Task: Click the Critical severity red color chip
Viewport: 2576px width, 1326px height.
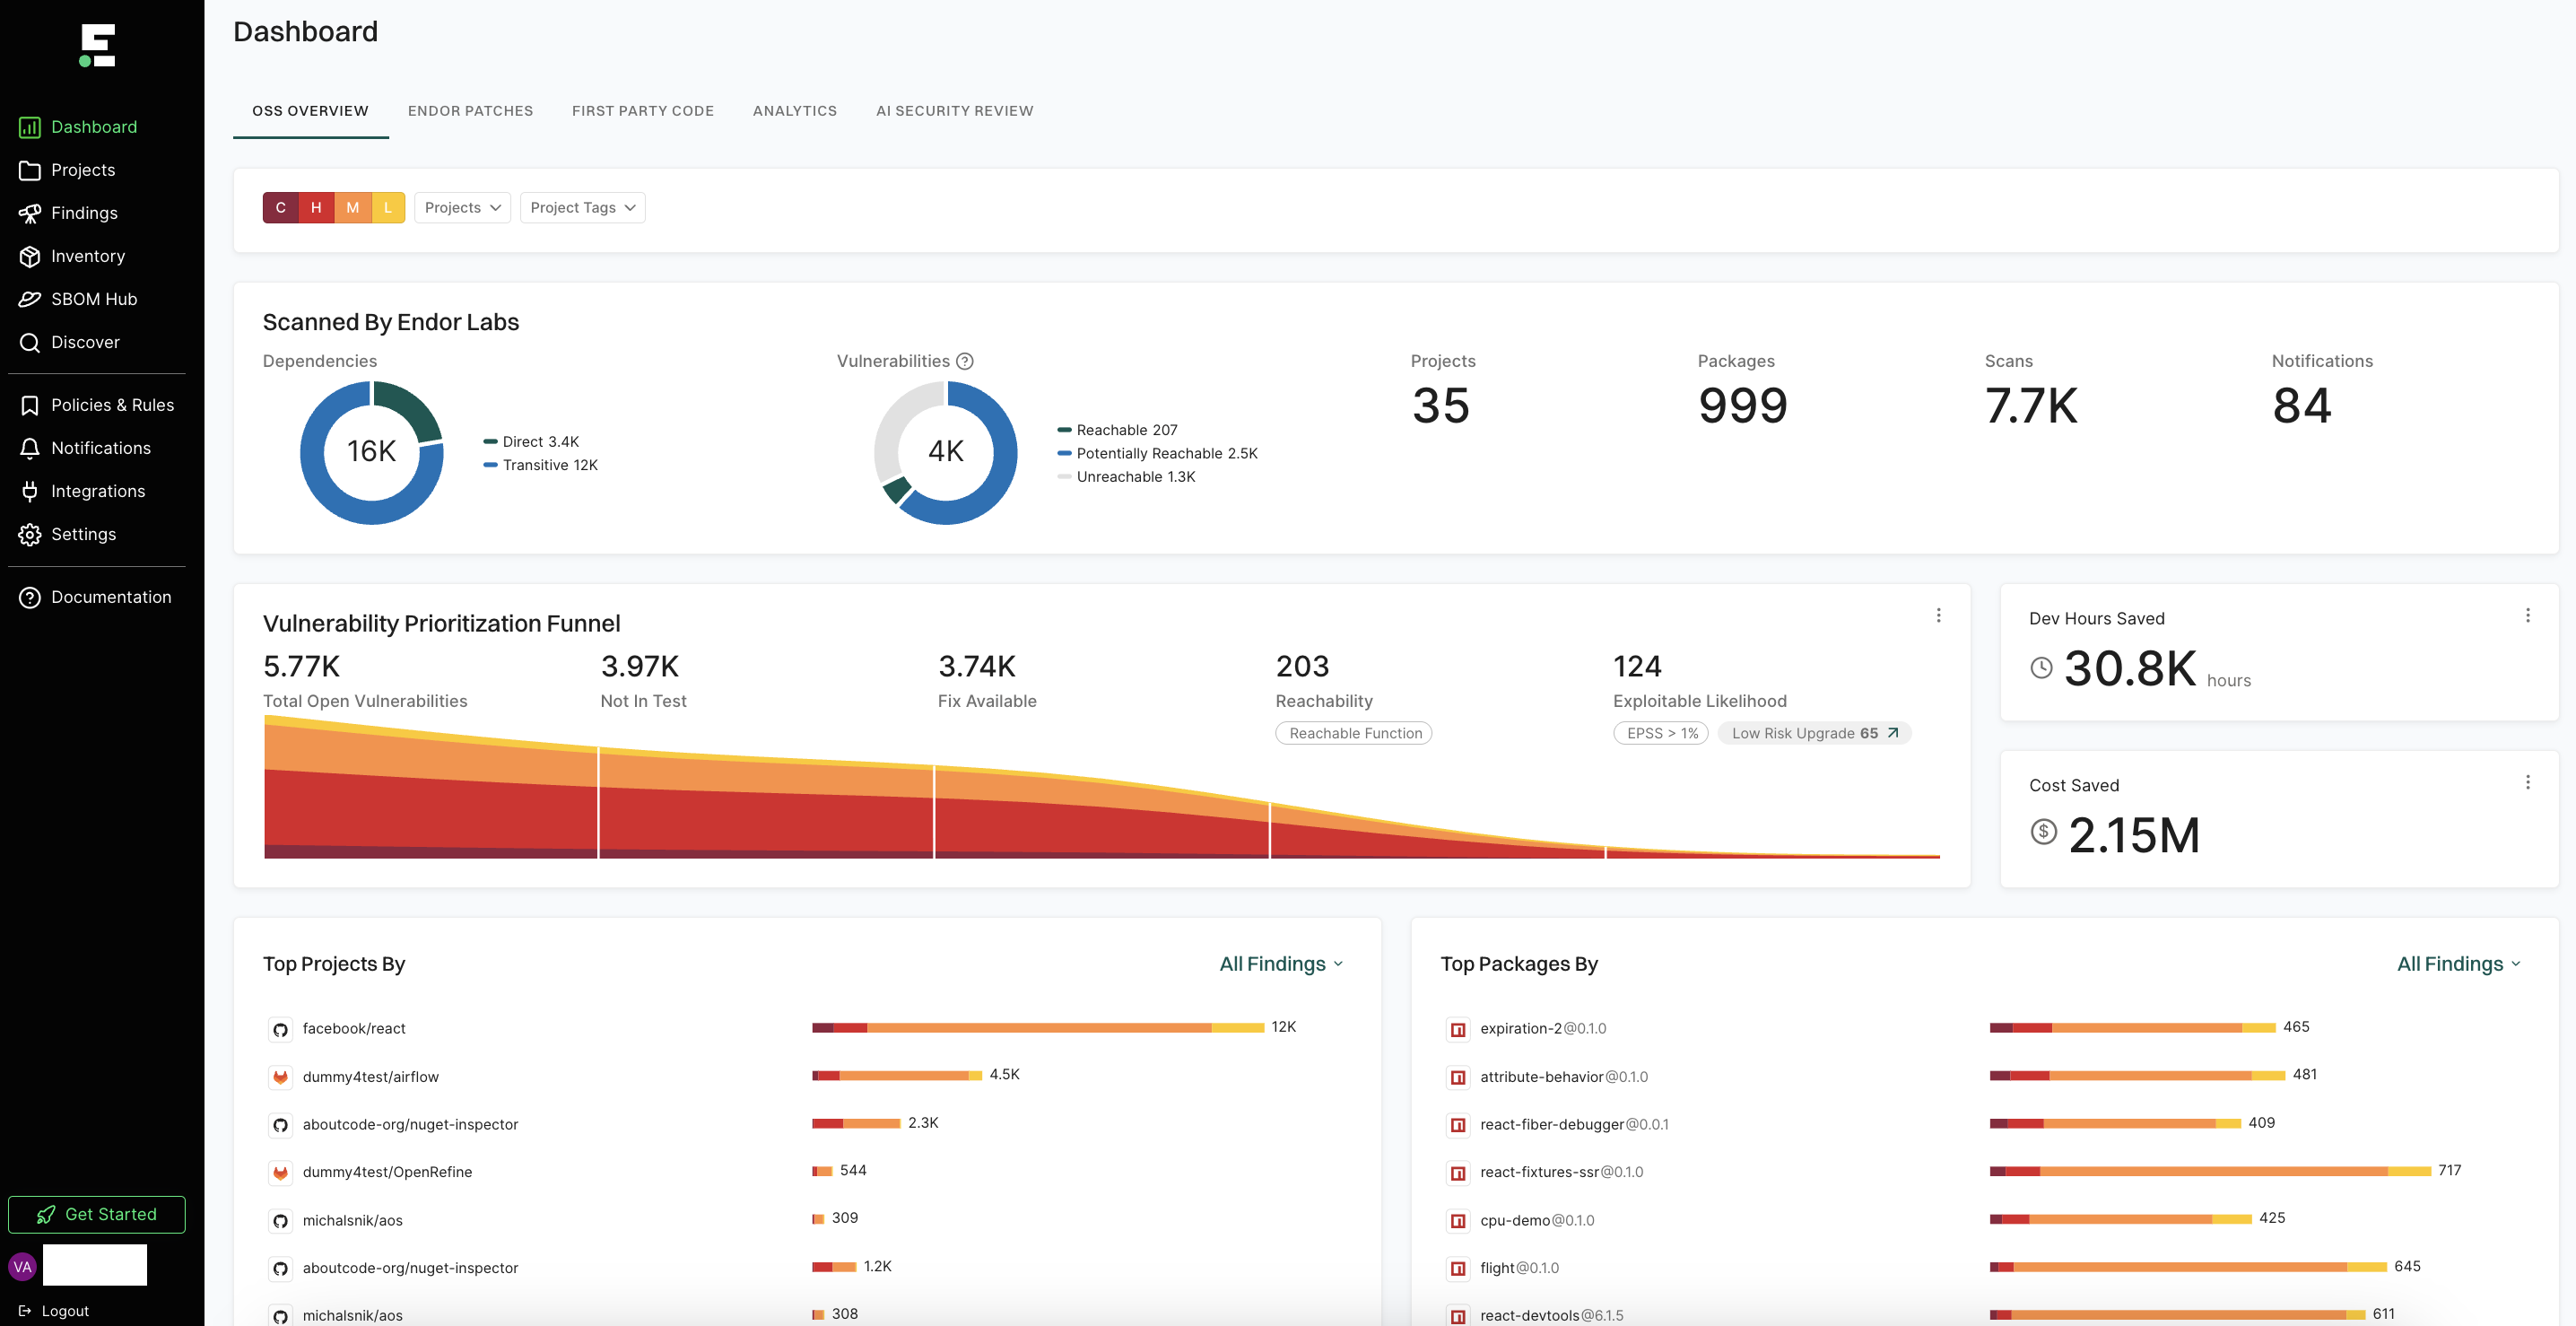Action: [x=281, y=207]
